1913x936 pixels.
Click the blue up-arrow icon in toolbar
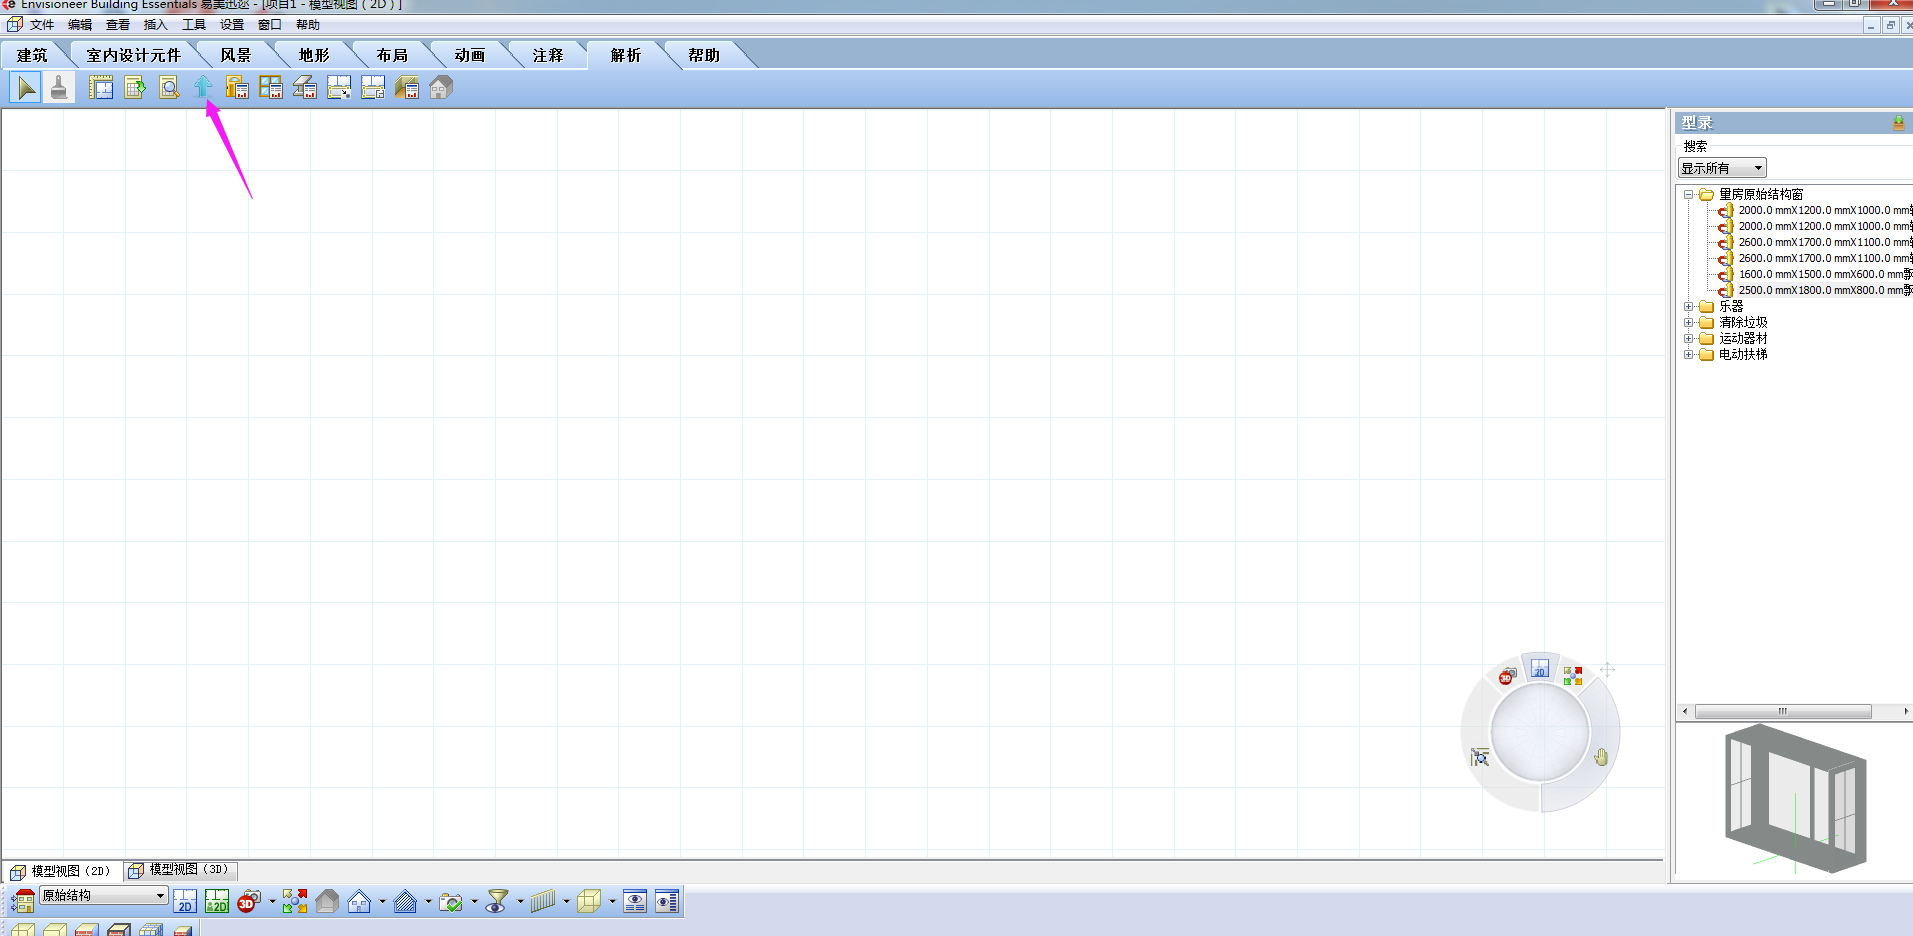(203, 88)
